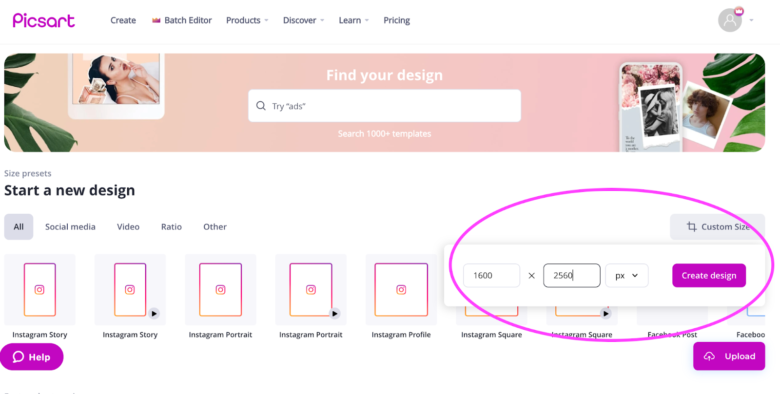Switch to the Video tab

point(128,227)
